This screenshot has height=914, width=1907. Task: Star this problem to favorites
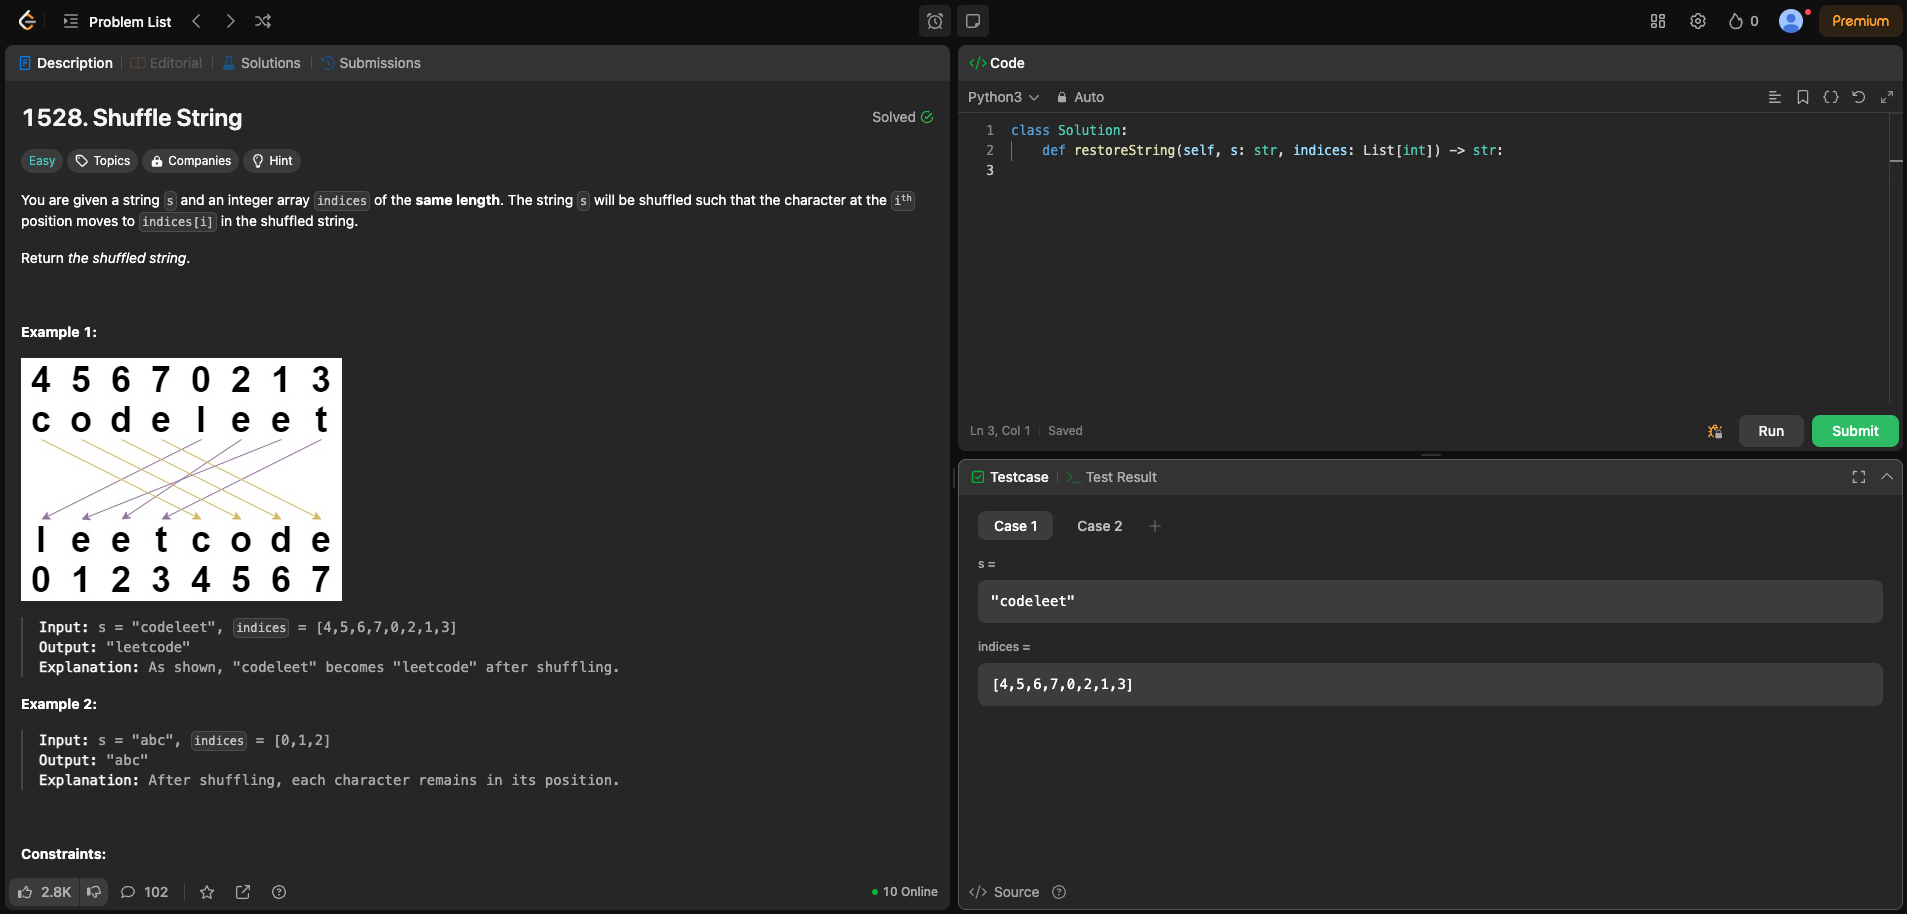(207, 892)
